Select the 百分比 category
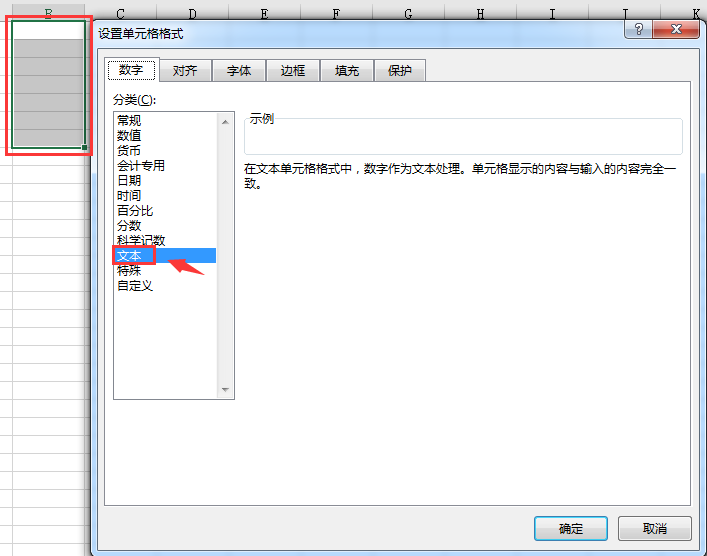The height and width of the screenshot is (556, 707). (x=135, y=211)
